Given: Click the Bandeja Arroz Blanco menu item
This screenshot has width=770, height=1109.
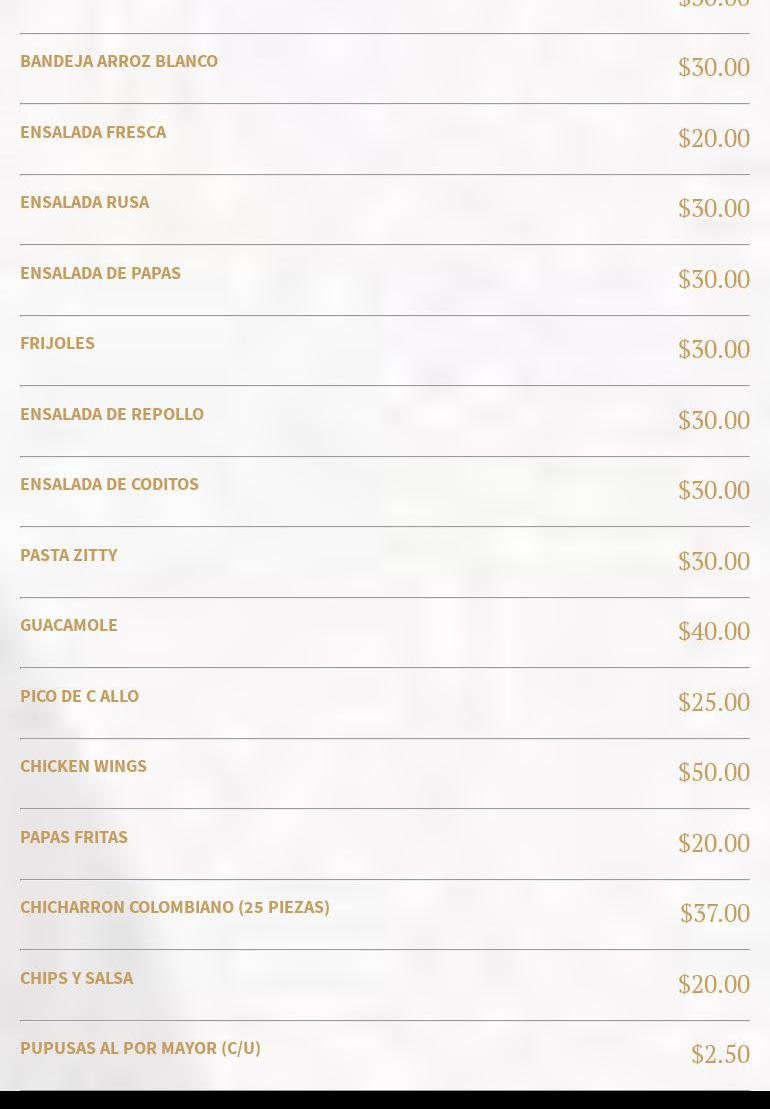Looking at the screenshot, I should (x=119, y=61).
